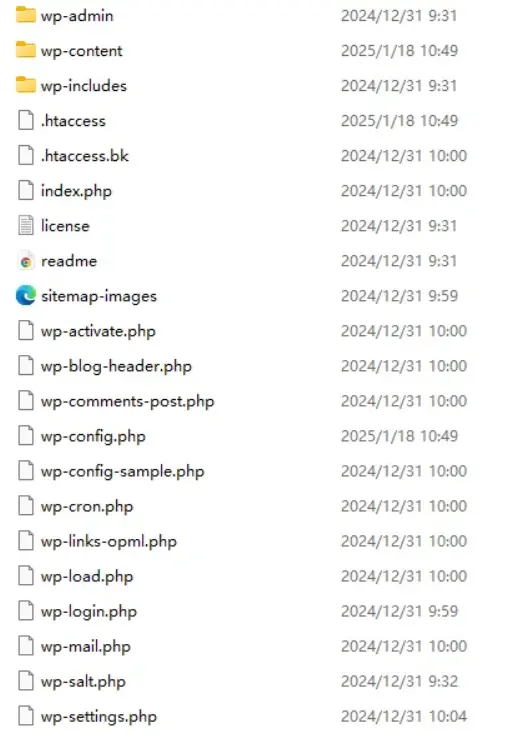Click the wp-login.php file name
512x739 pixels.
click(89, 611)
